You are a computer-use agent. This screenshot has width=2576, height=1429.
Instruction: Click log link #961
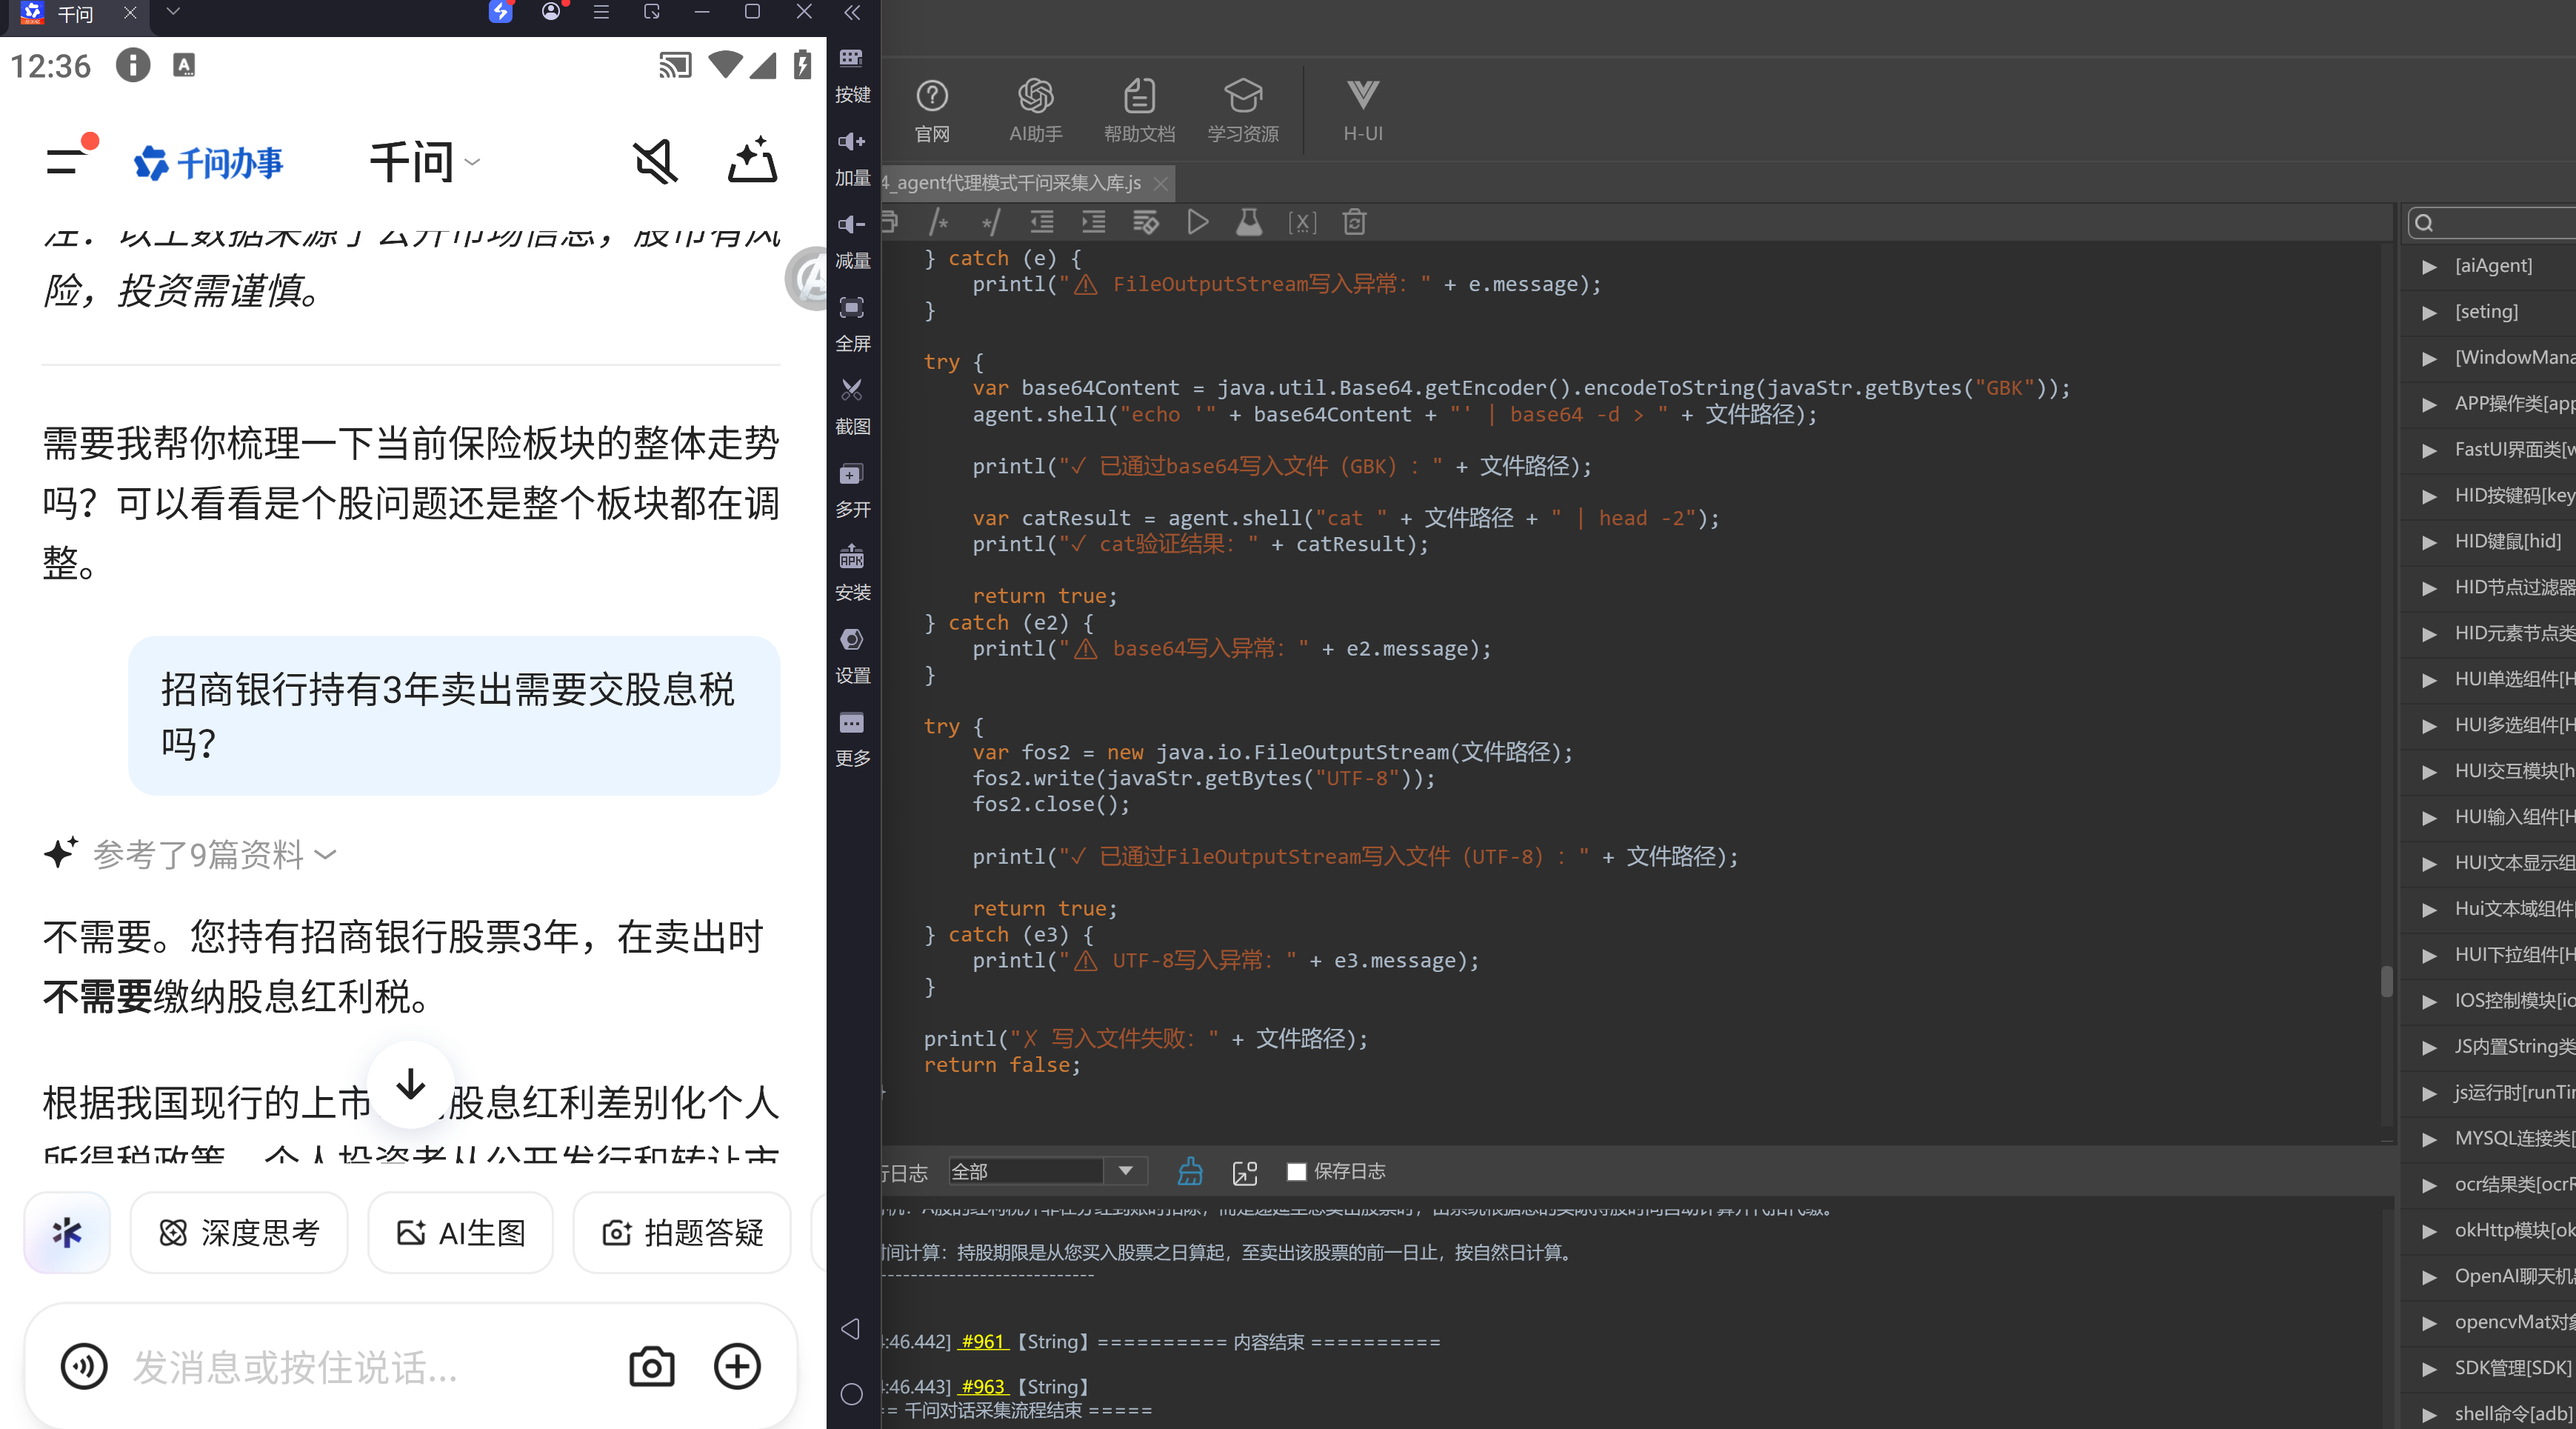click(x=982, y=1342)
